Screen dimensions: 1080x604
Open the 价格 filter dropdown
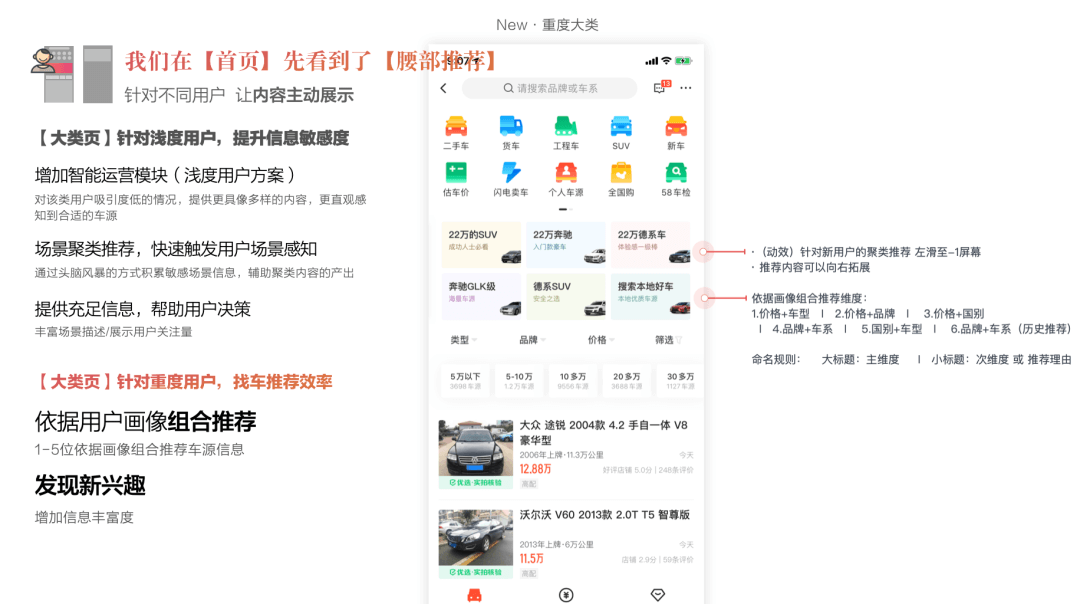tap(601, 340)
